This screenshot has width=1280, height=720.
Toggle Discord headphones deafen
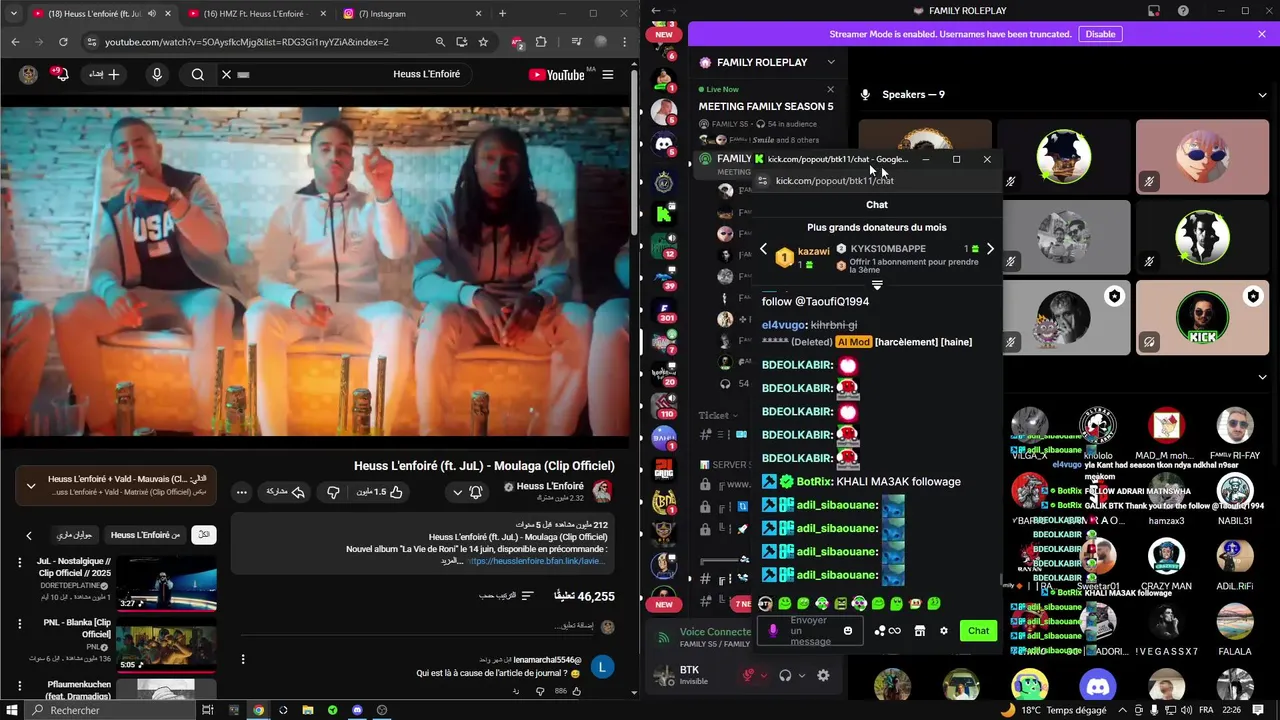pos(785,675)
